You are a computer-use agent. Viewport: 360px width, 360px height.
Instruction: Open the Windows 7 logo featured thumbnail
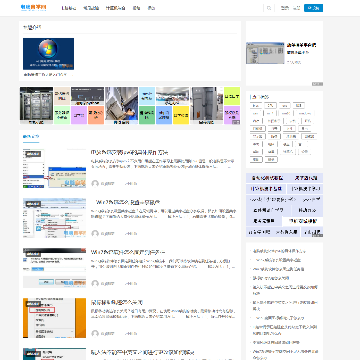click(48, 54)
